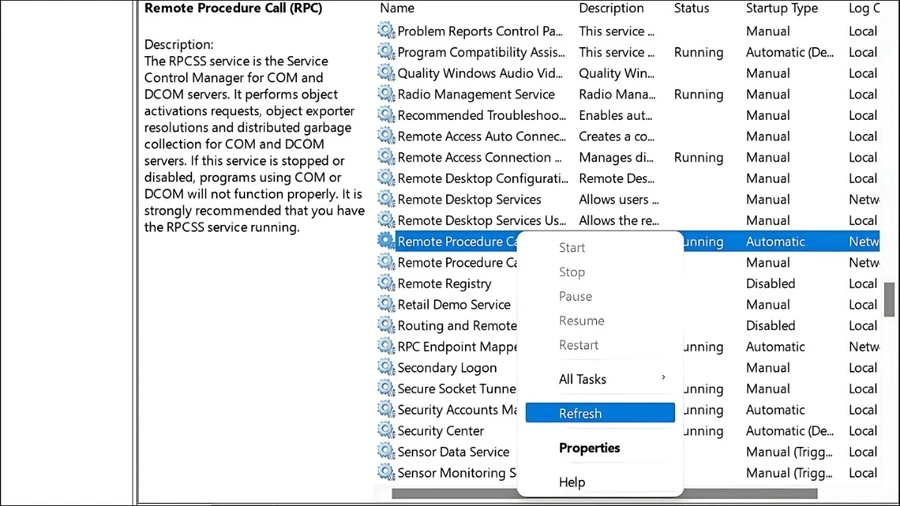Screen dimensions: 900x506
Task: Click gear icon of Recommended Troubleshooting service
Action: coord(386,115)
